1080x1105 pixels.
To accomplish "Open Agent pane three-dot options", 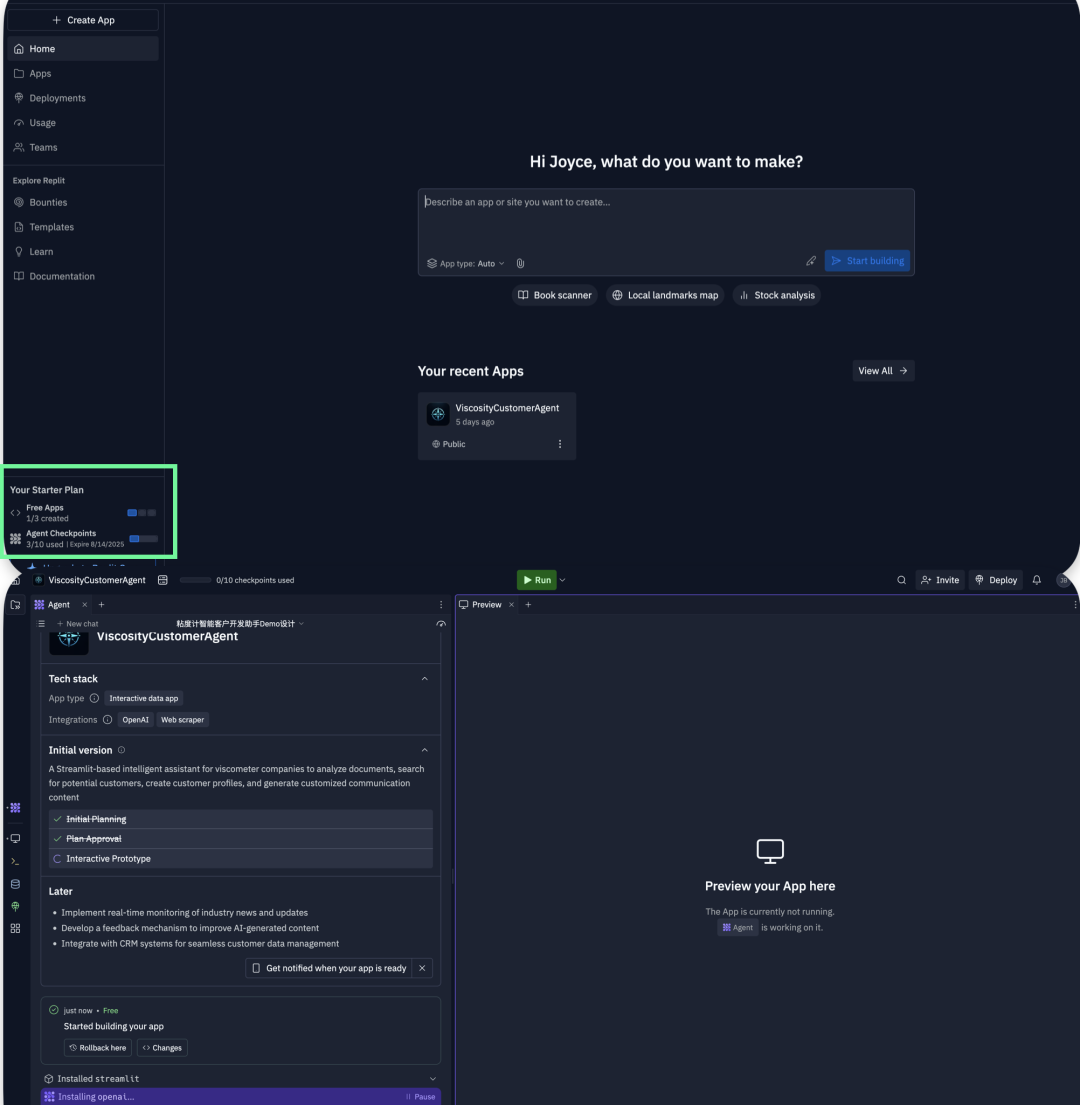I will coord(441,605).
